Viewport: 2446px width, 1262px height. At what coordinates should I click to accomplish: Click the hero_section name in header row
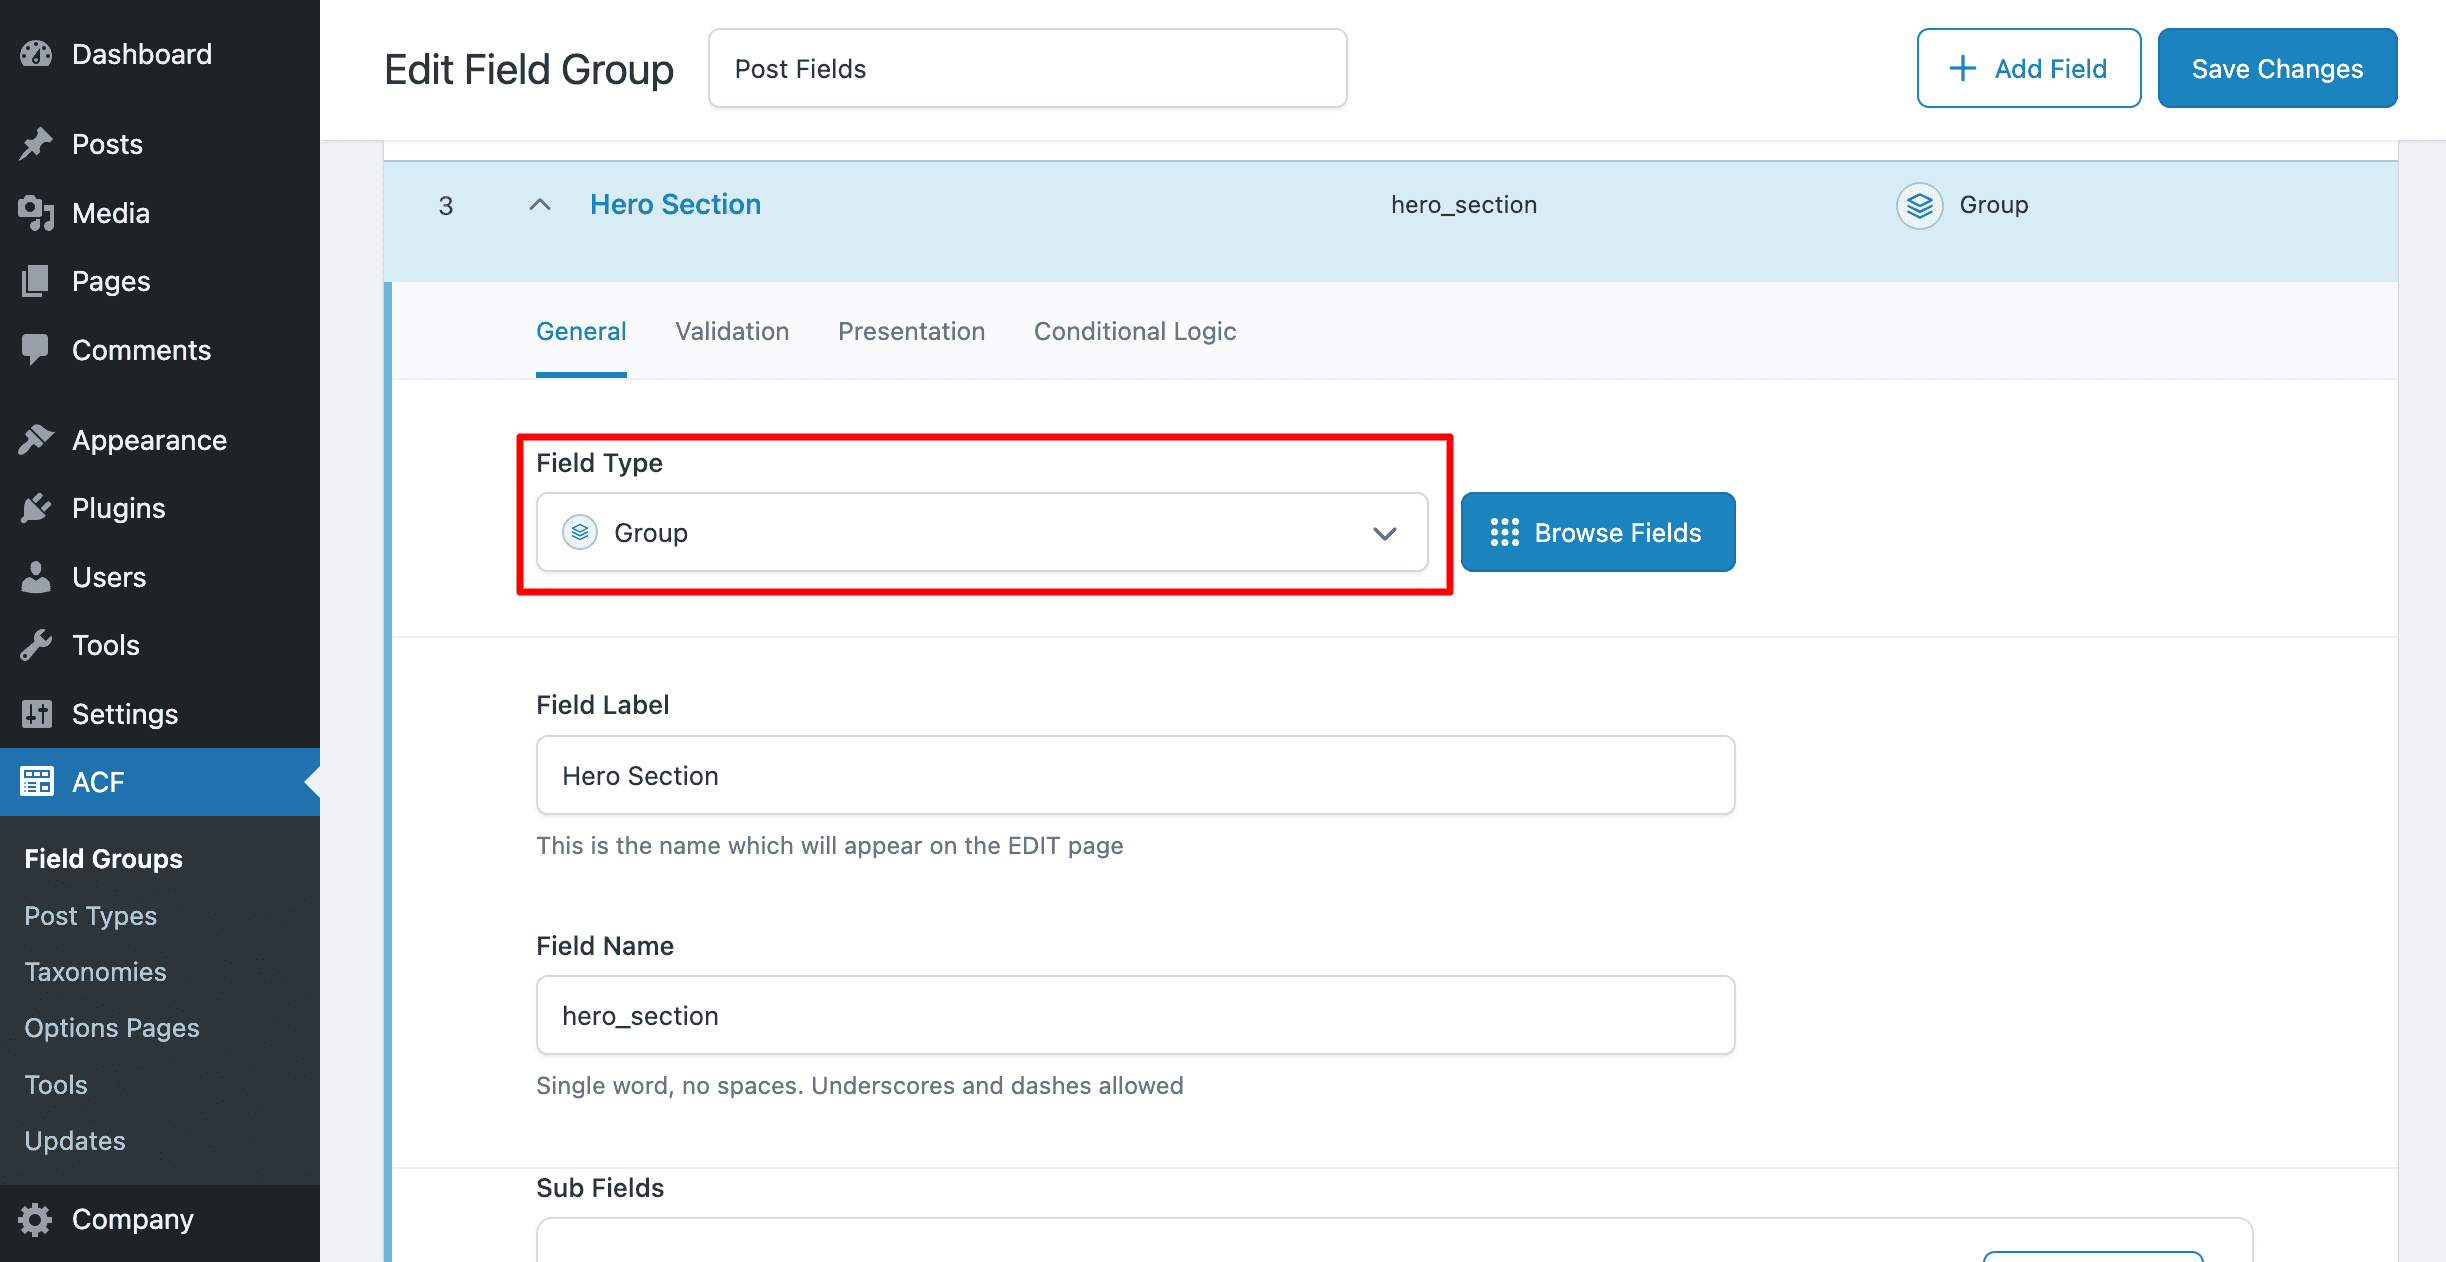[1464, 205]
